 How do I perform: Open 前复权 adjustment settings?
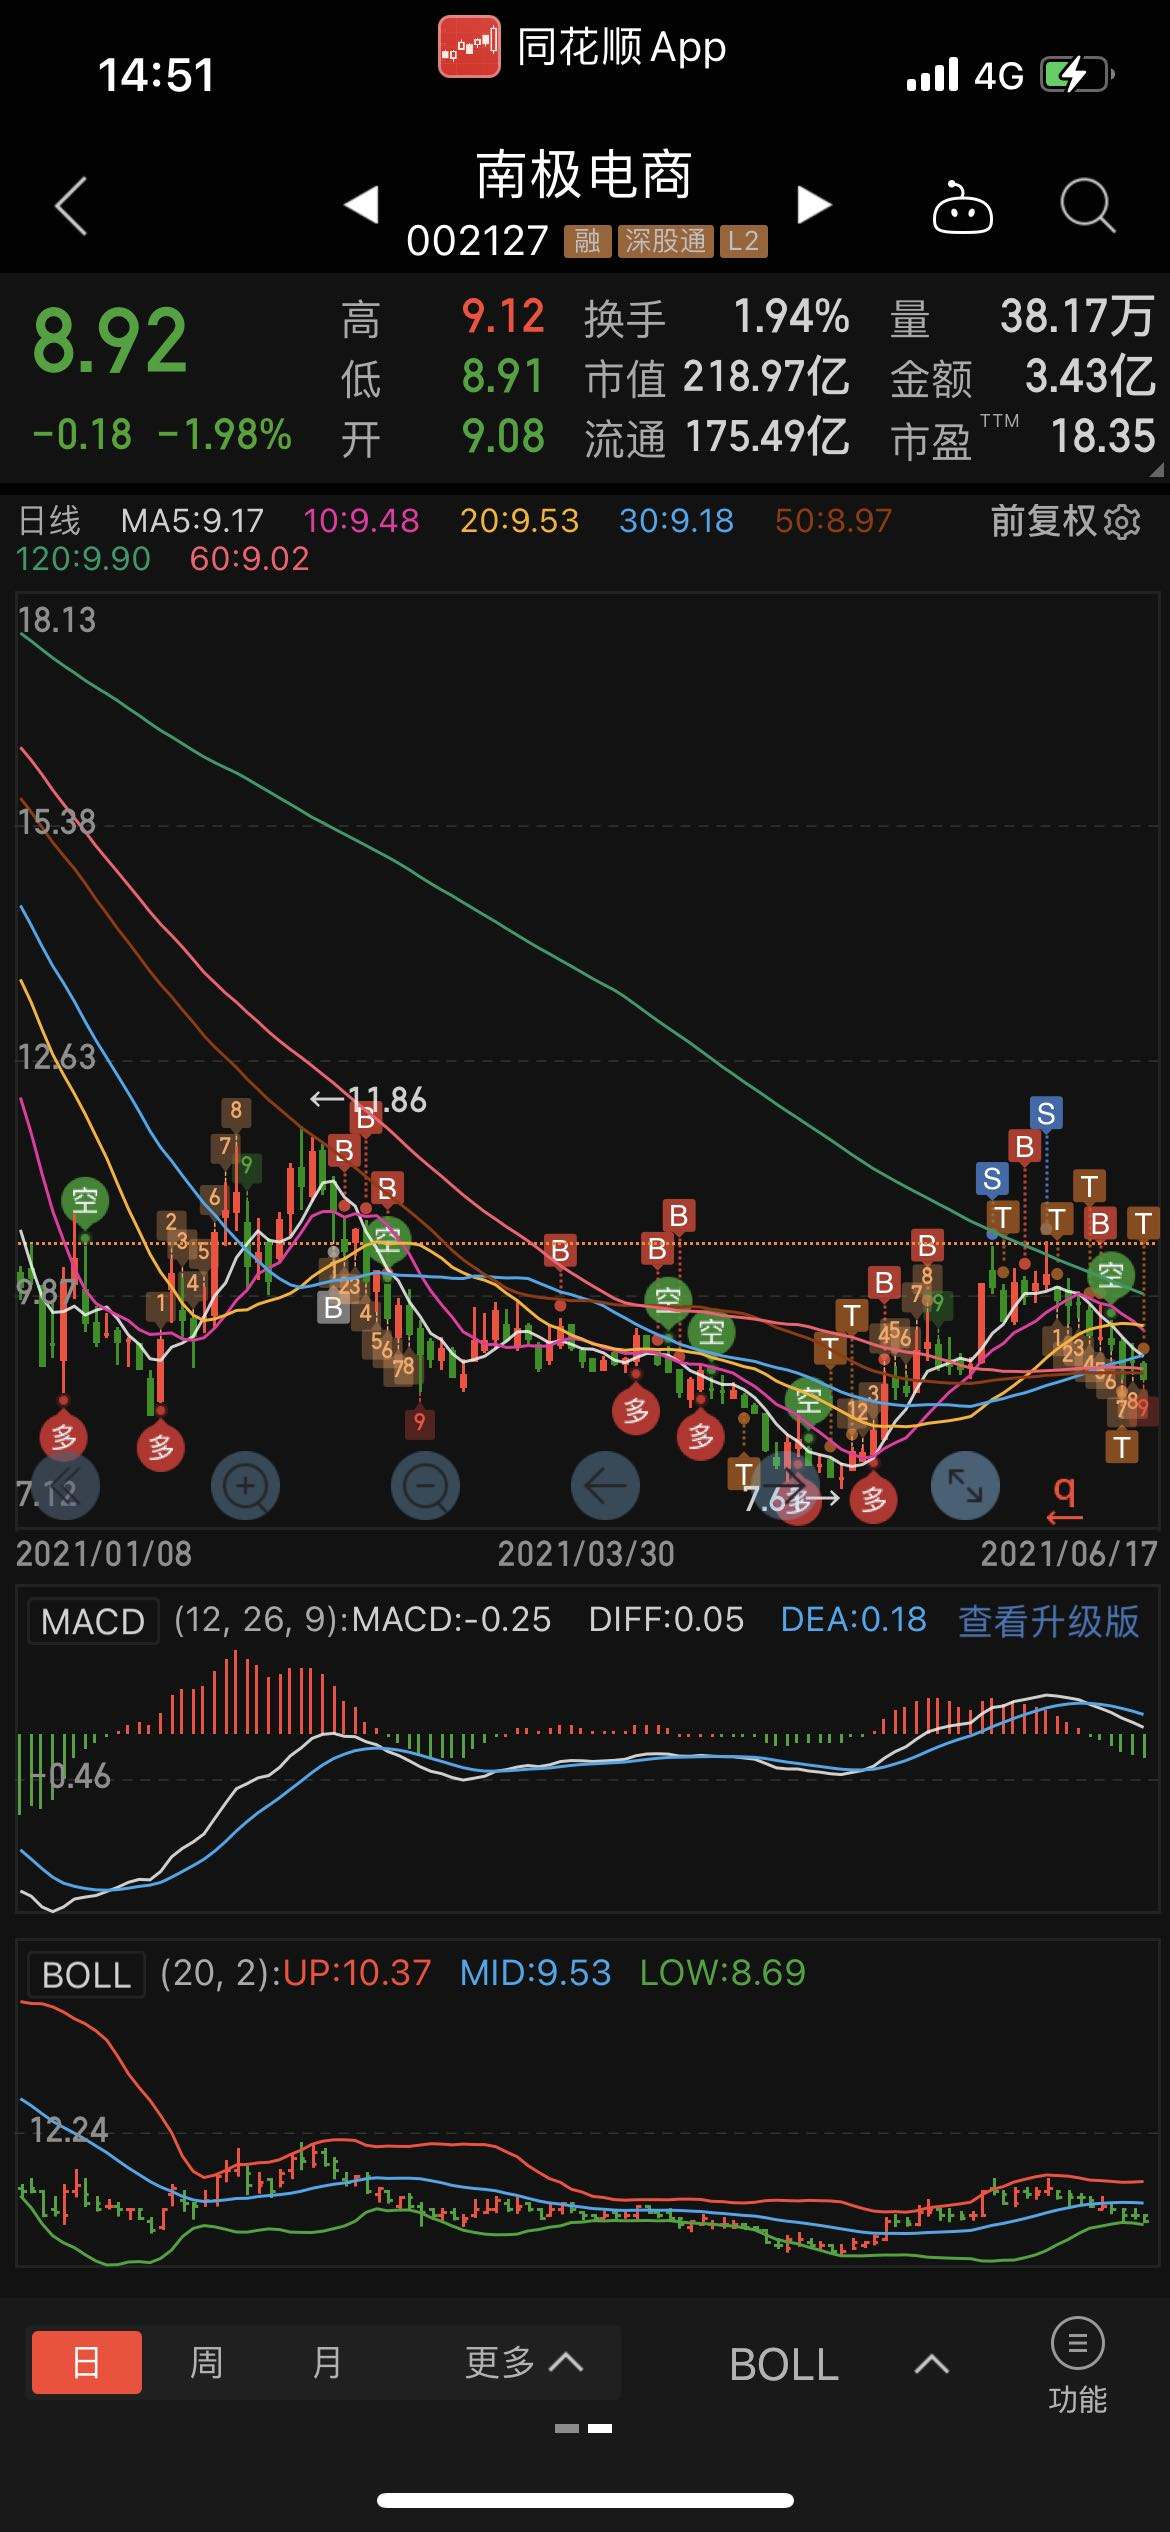point(1065,521)
